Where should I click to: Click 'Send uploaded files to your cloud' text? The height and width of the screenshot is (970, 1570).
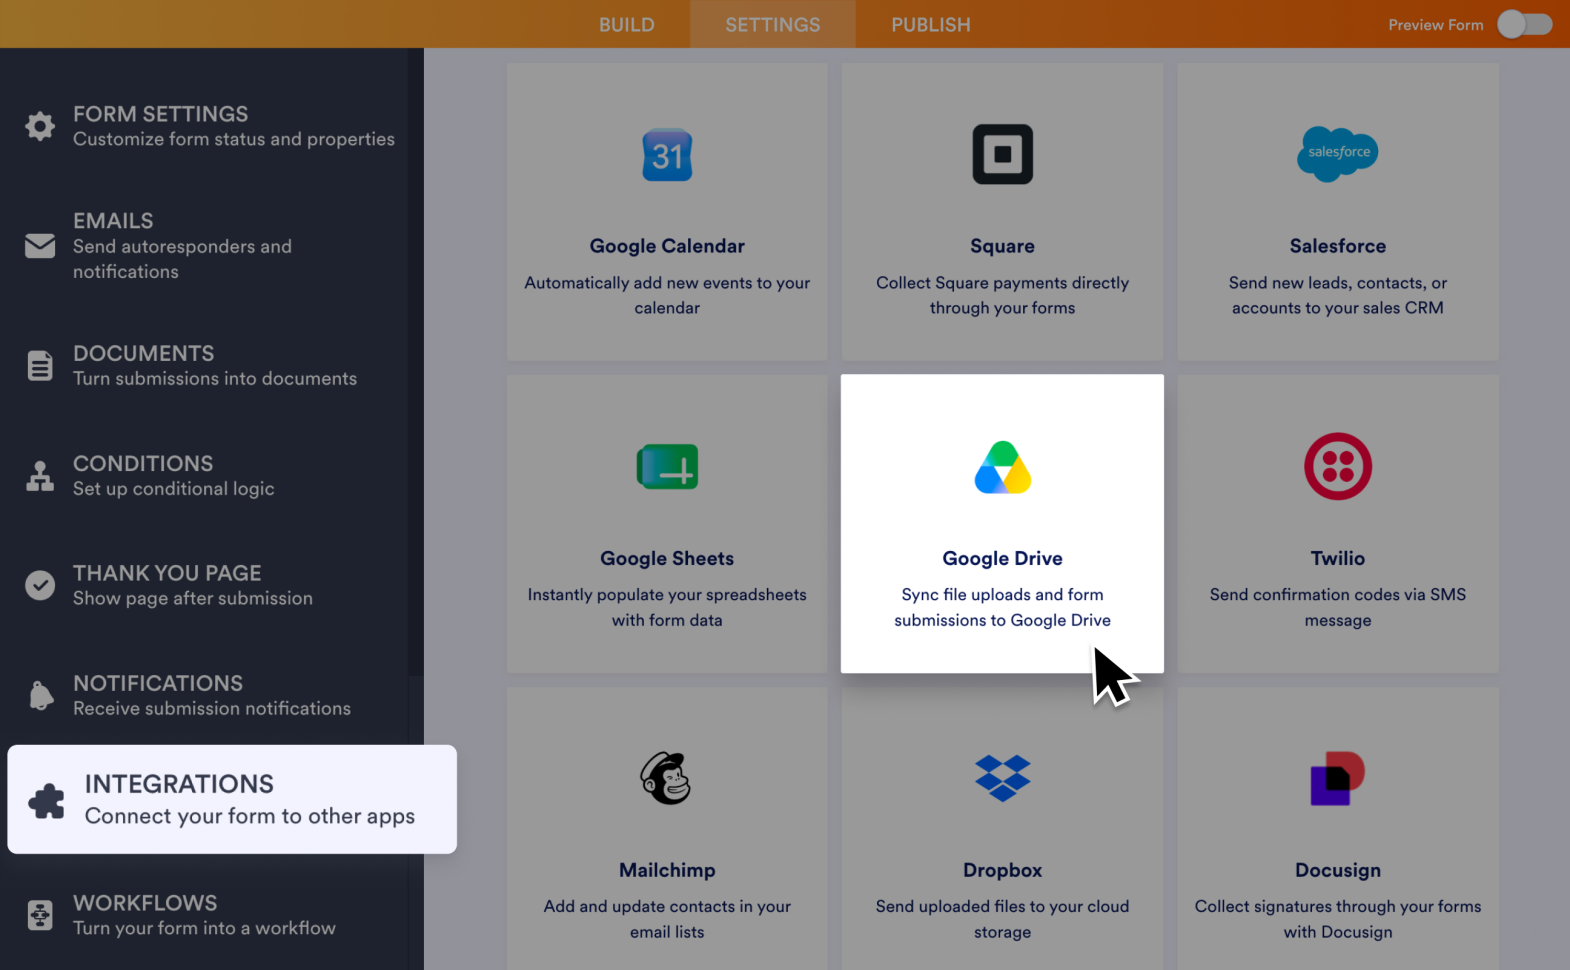tap(1002, 919)
